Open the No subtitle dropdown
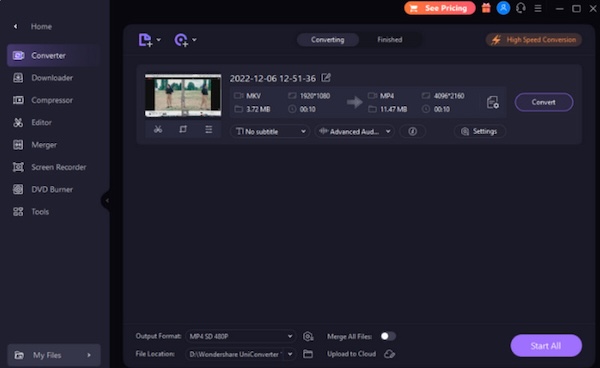This screenshot has width=600, height=368. coord(270,132)
